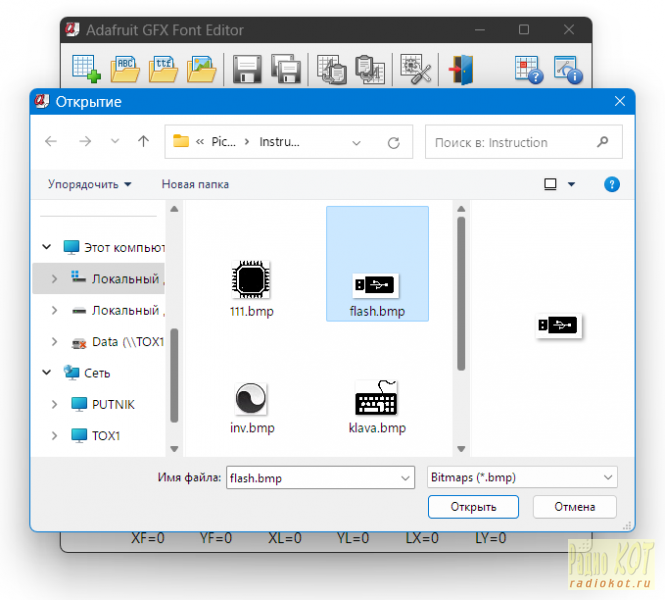Click the single floppy save icon
The width and height of the screenshot is (665, 600).
point(248,69)
